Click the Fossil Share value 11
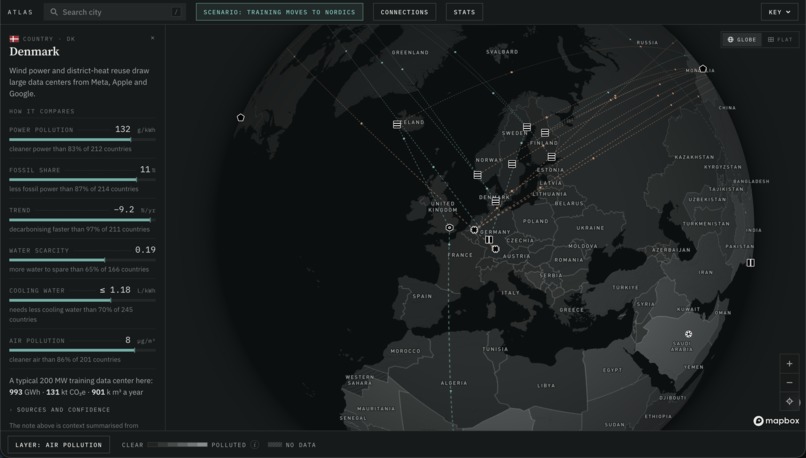Screen dimensions: 806x458 click(145, 169)
